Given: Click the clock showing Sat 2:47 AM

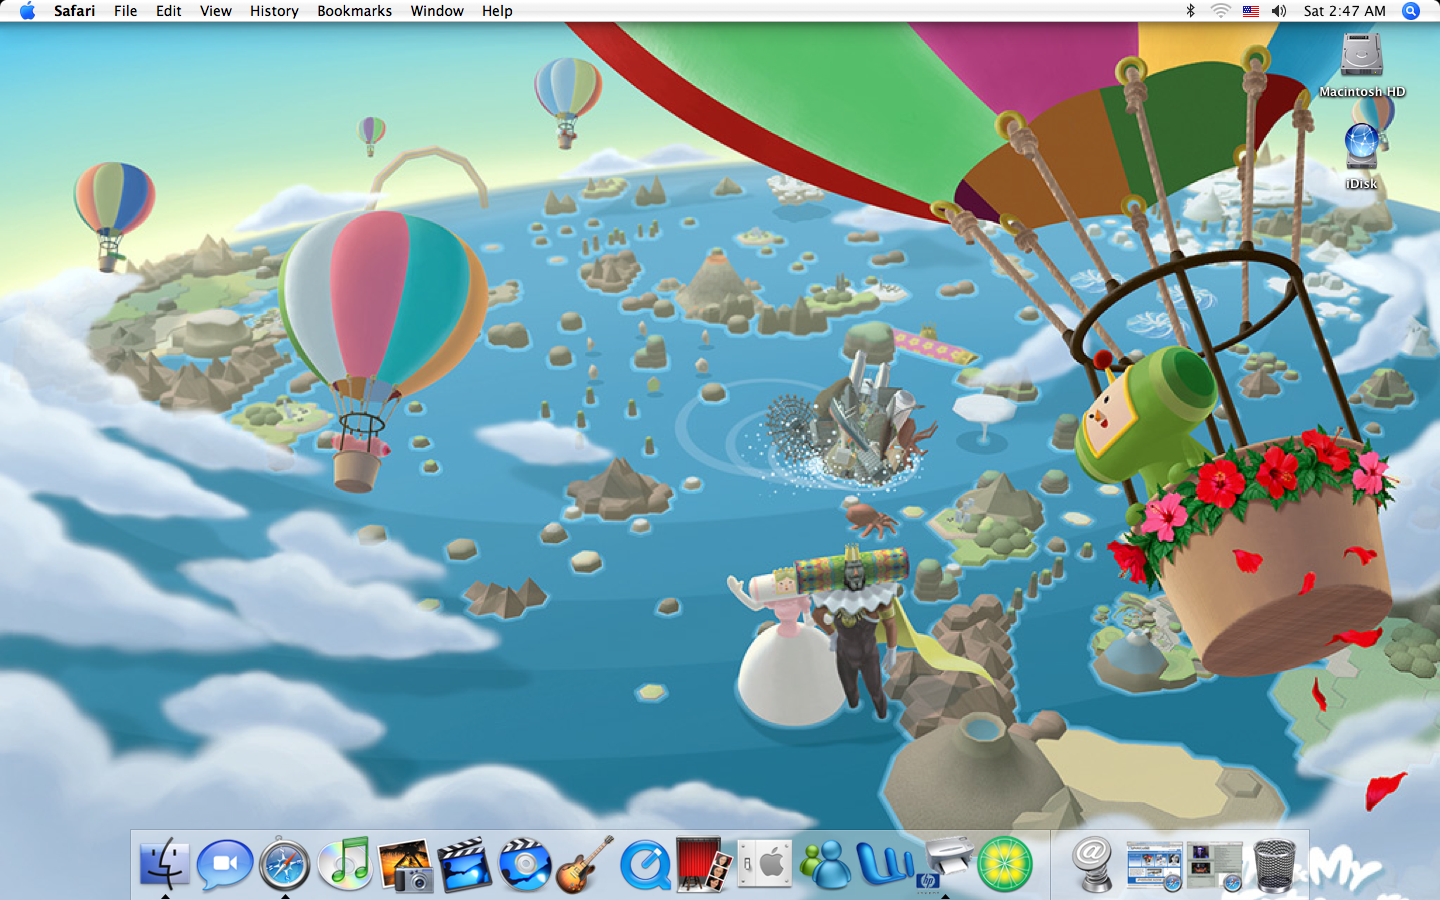Looking at the screenshot, I should [1345, 11].
